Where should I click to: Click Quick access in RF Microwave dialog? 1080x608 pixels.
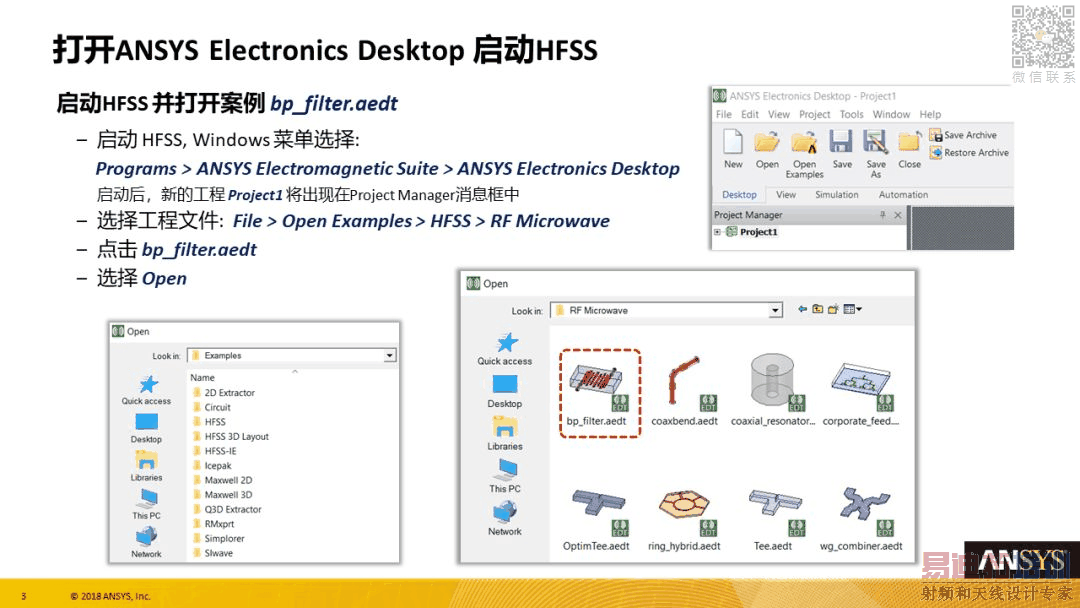[x=505, y=349]
